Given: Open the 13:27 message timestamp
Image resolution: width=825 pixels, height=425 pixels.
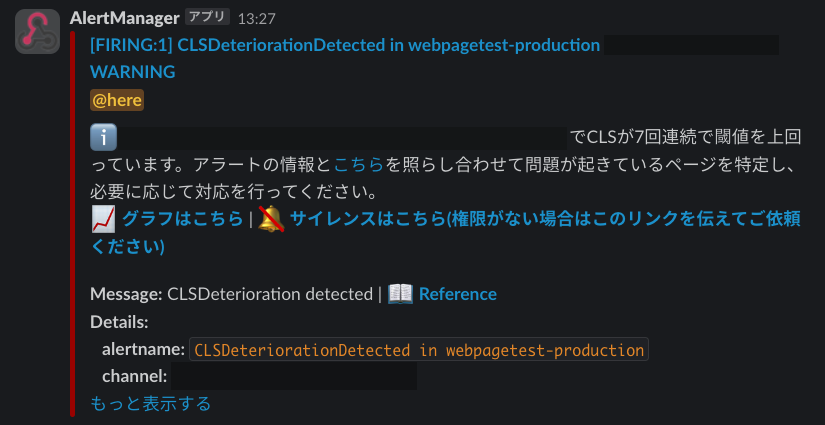Looking at the screenshot, I should (256, 19).
